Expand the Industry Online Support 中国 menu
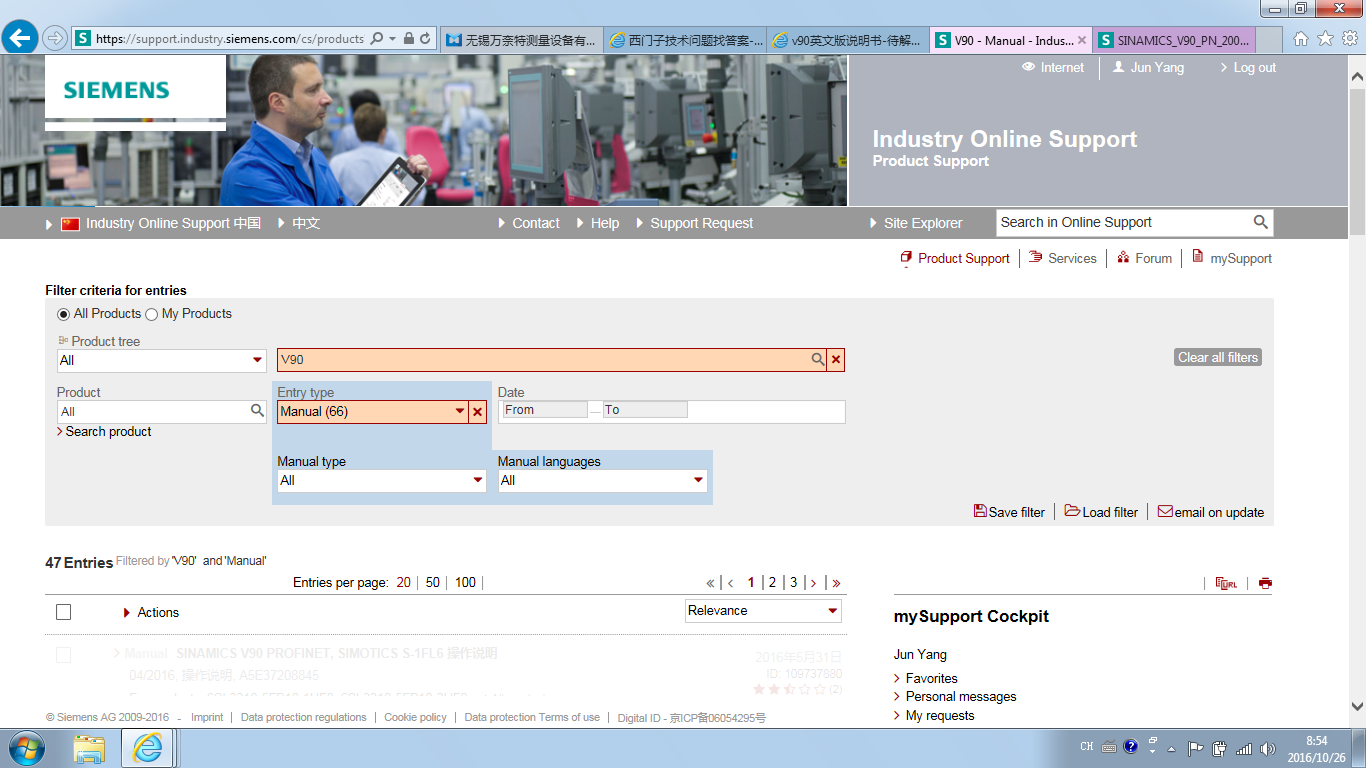The width and height of the screenshot is (1366, 768). (x=153, y=223)
